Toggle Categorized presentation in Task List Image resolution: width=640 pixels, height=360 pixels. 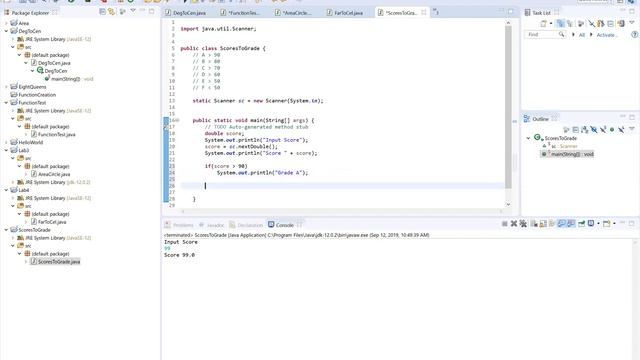coord(560,24)
